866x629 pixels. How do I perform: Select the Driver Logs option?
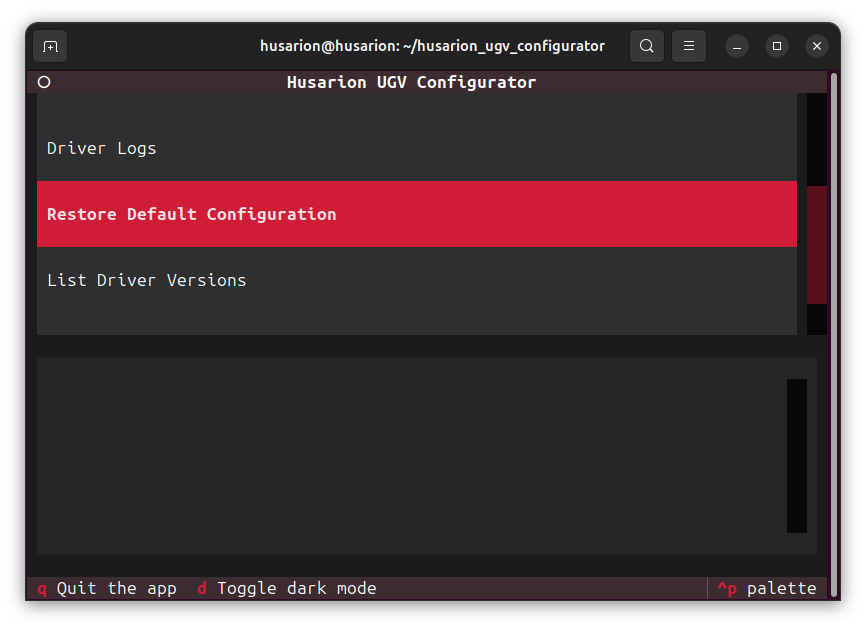point(102,148)
